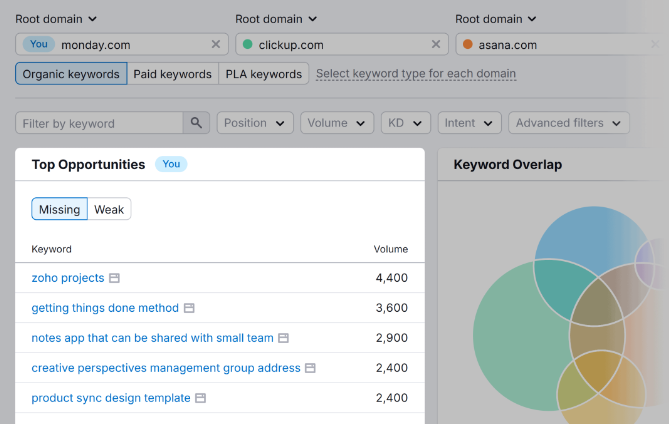Image resolution: width=669 pixels, height=424 pixels.
Task: Click Select keyword type for each domain
Action: tap(416, 74)
